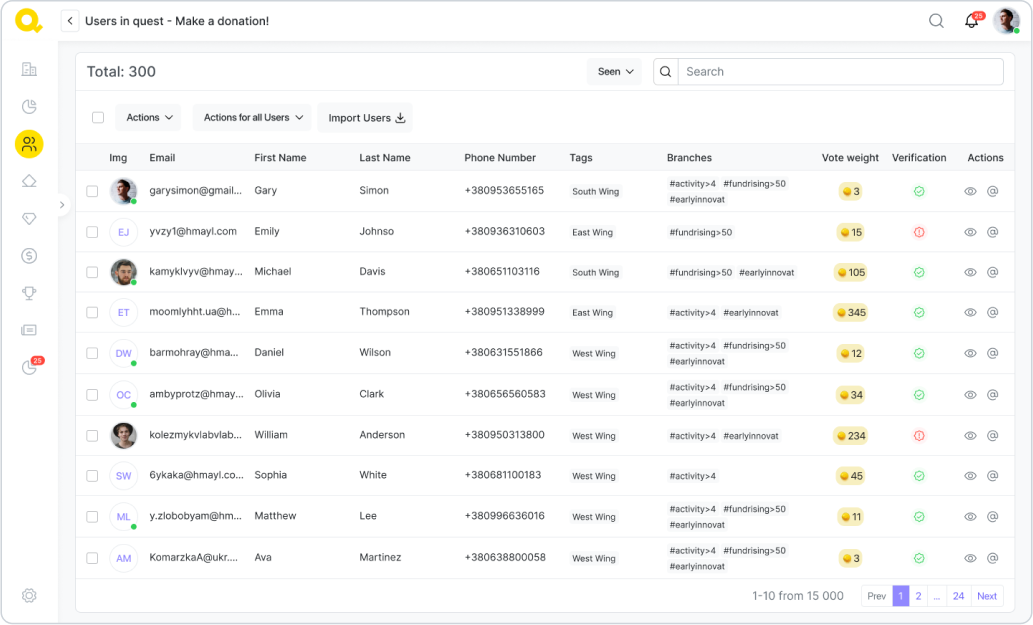Jump to page 24 in pagination
Viewport: 1033px width, 625px height.
click(x=958, y=596)
